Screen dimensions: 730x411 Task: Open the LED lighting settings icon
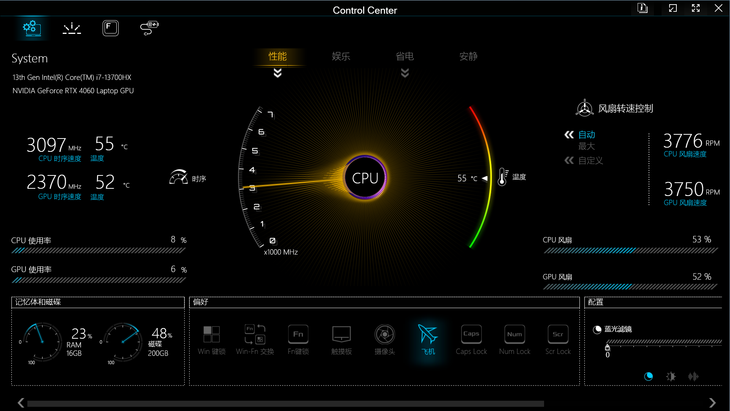[72, 29]
